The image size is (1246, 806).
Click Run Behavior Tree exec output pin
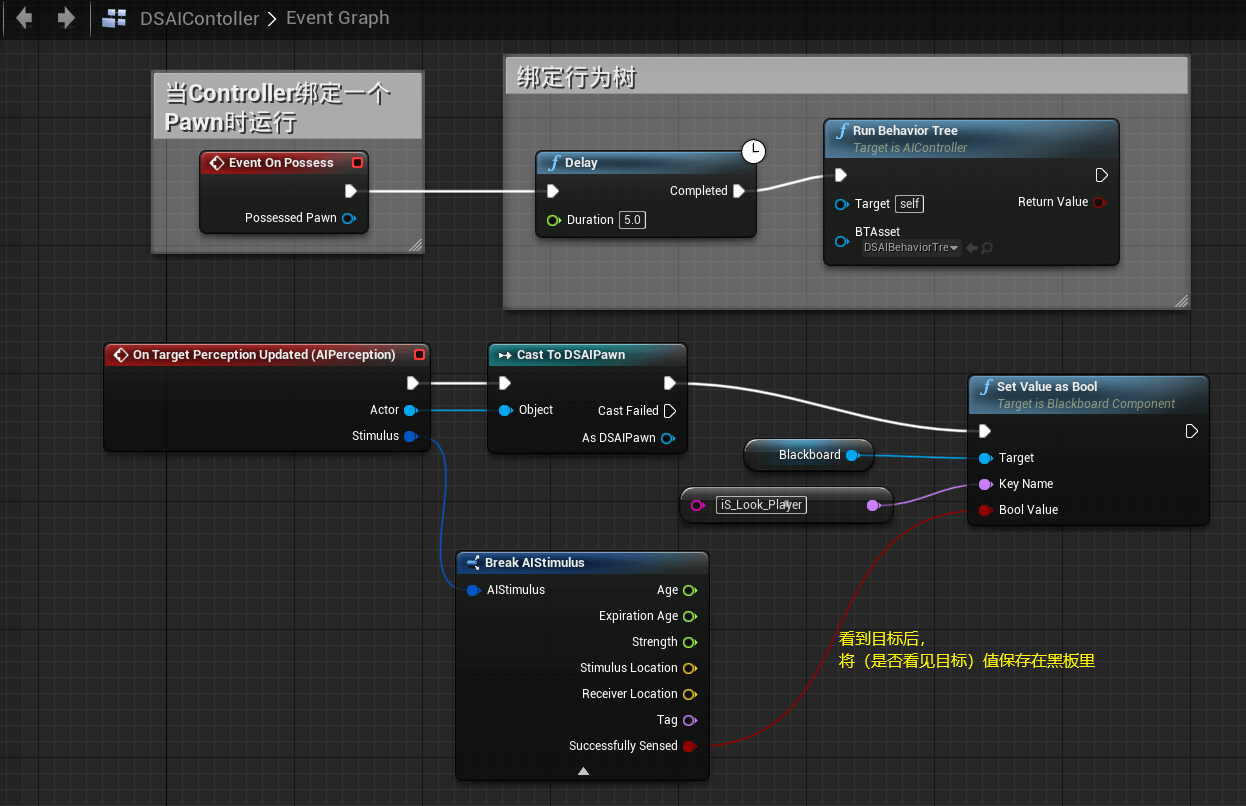1101,175
